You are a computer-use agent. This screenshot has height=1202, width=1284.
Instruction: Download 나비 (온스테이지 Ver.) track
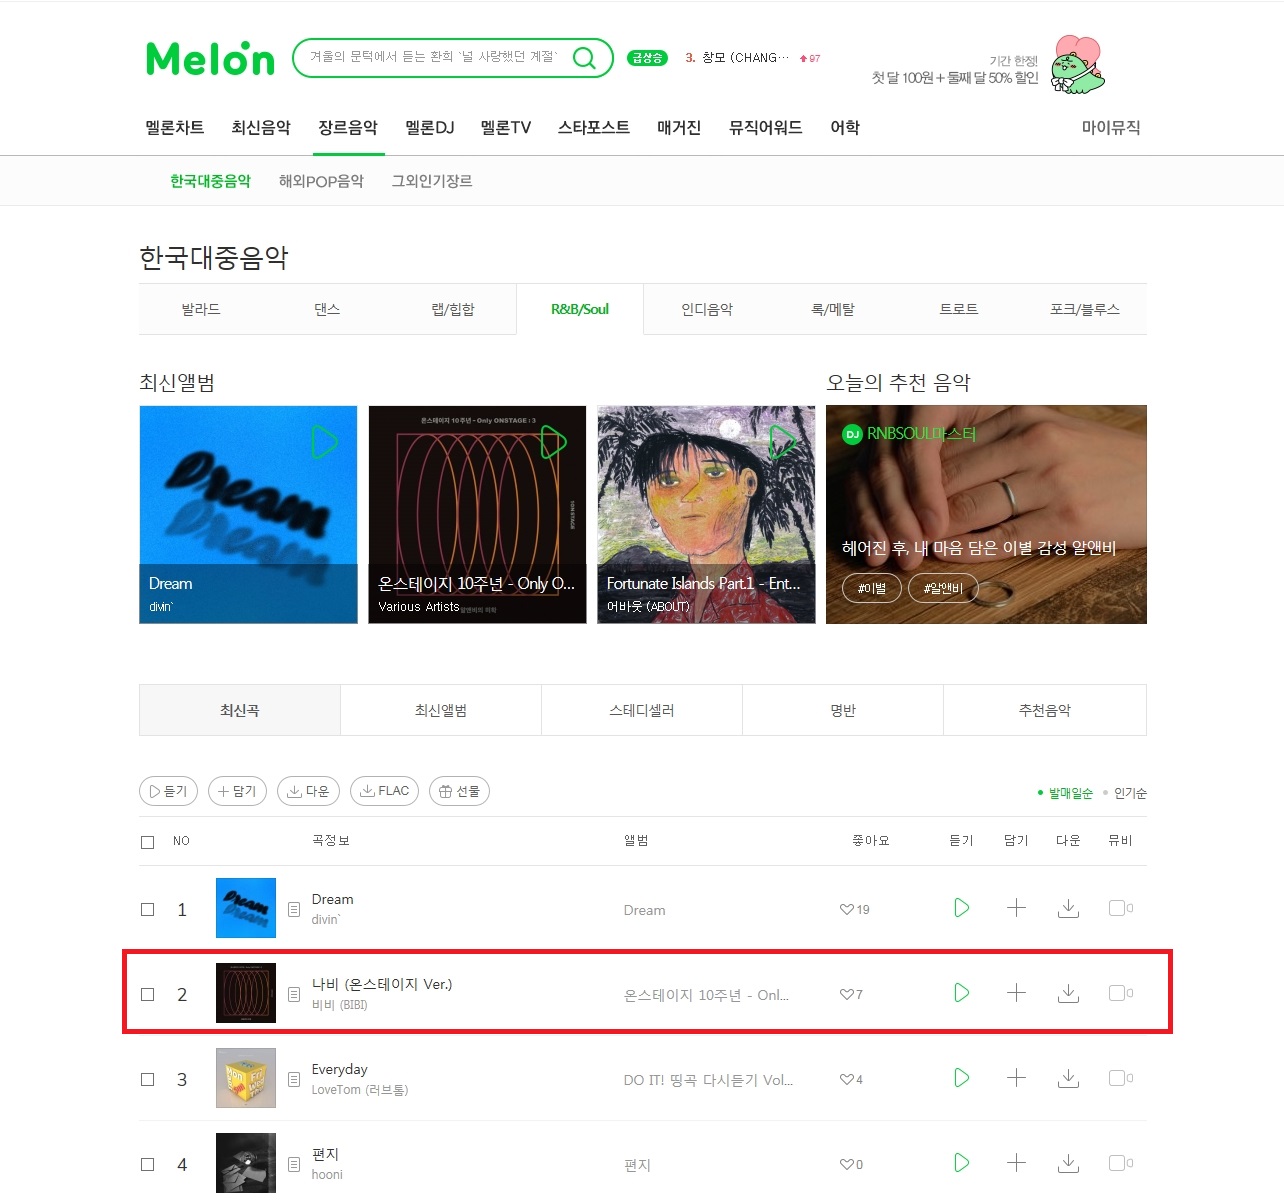coord(1068,993)
